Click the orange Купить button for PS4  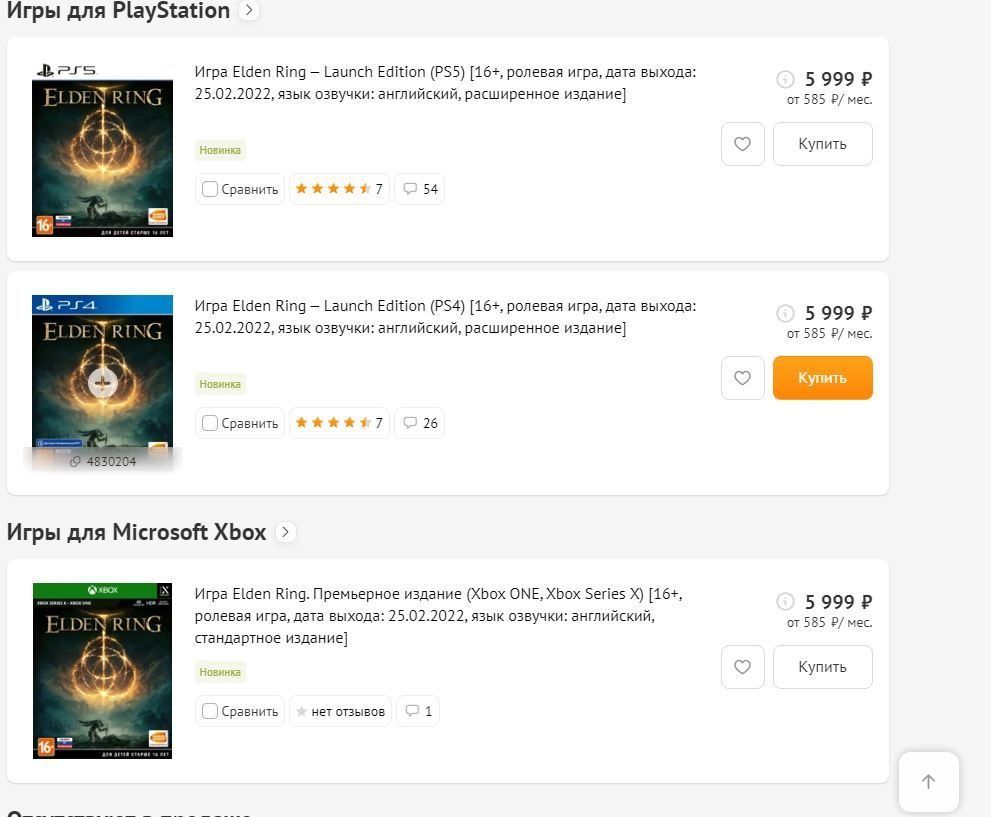(x=822, y=378)
